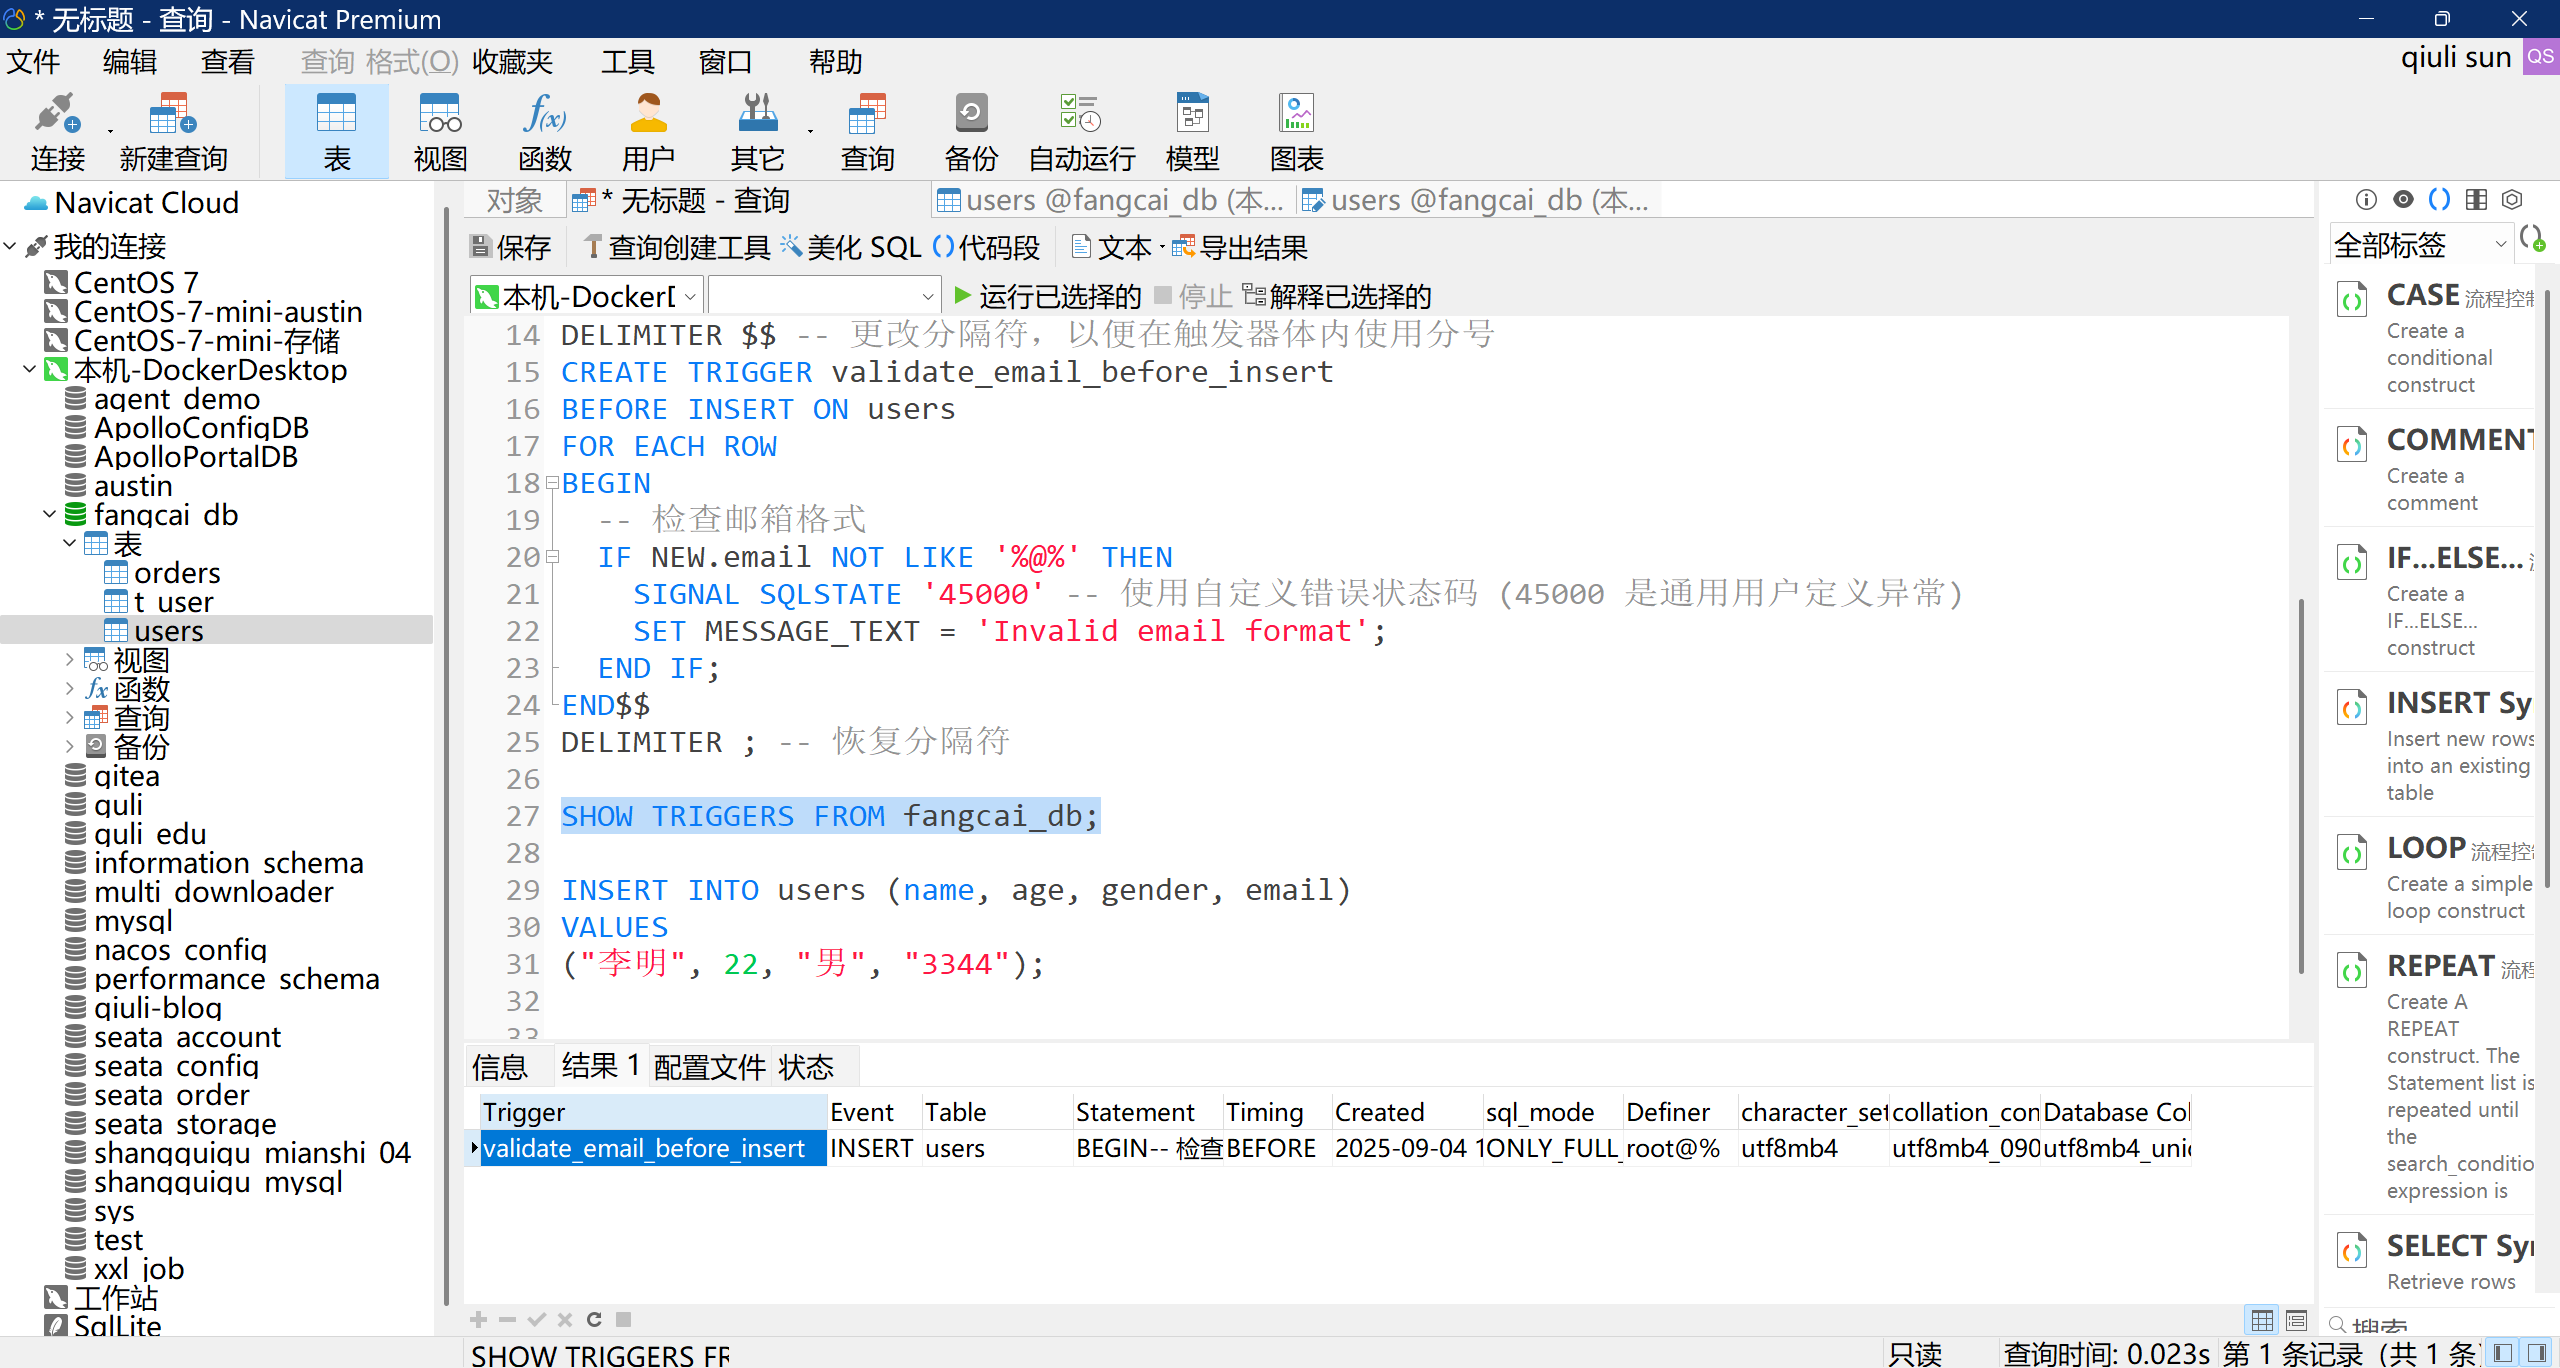
Task: Open the 工具 menu
Action: point(627,62)
